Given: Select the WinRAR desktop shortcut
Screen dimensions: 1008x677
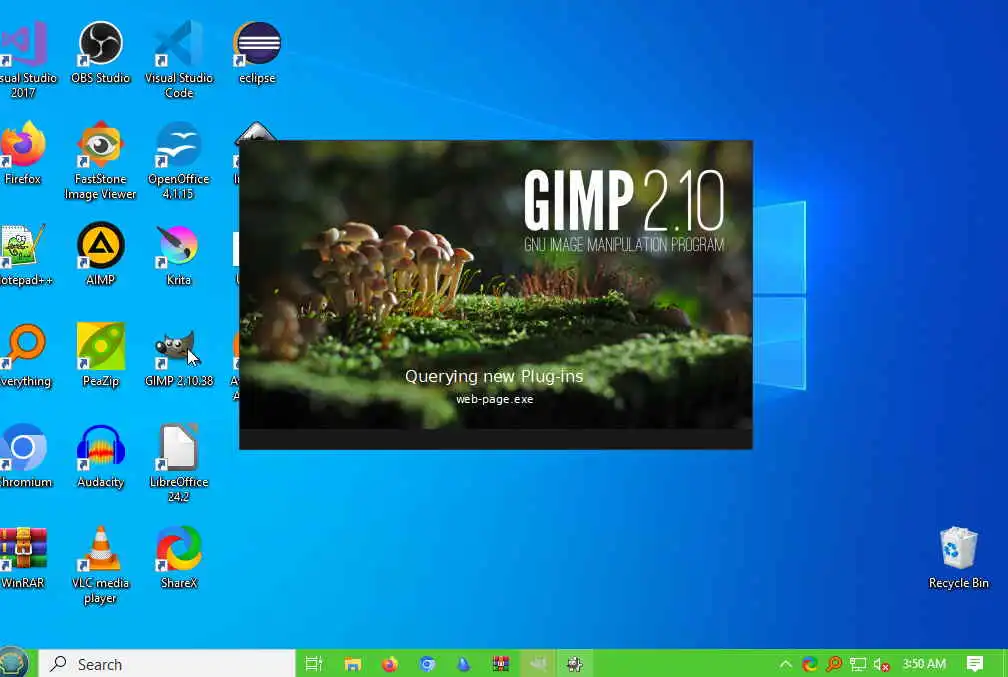Looking at the screenshot, I should coord(23,558).
